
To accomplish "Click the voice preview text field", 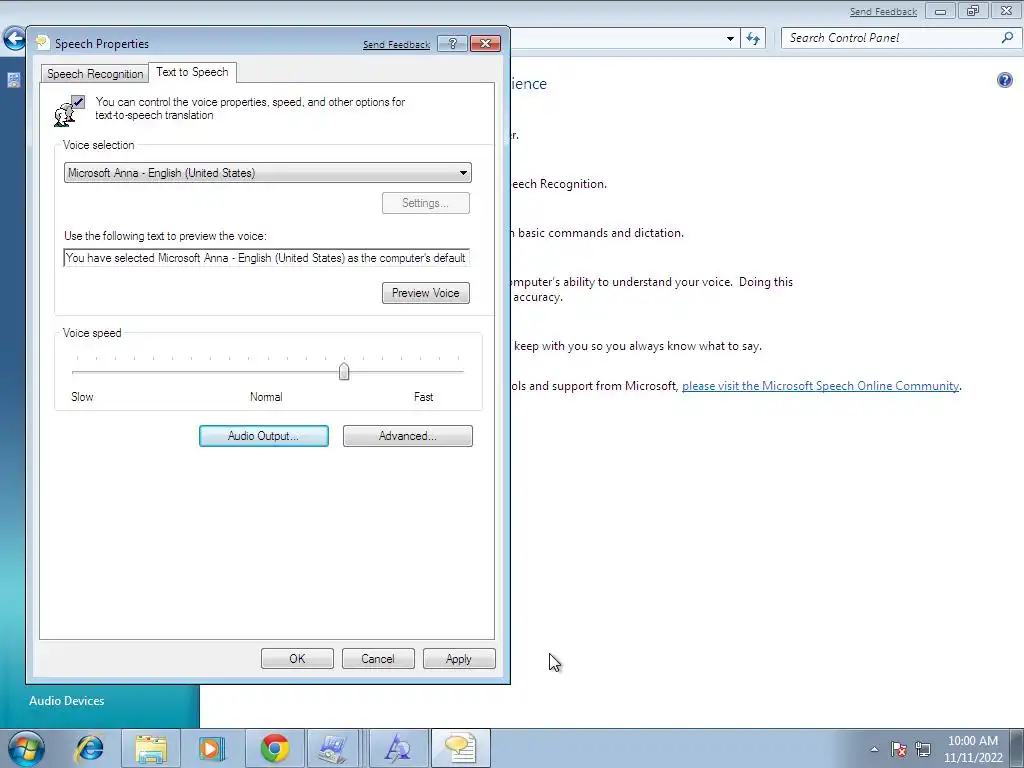I will pos(266,258).
